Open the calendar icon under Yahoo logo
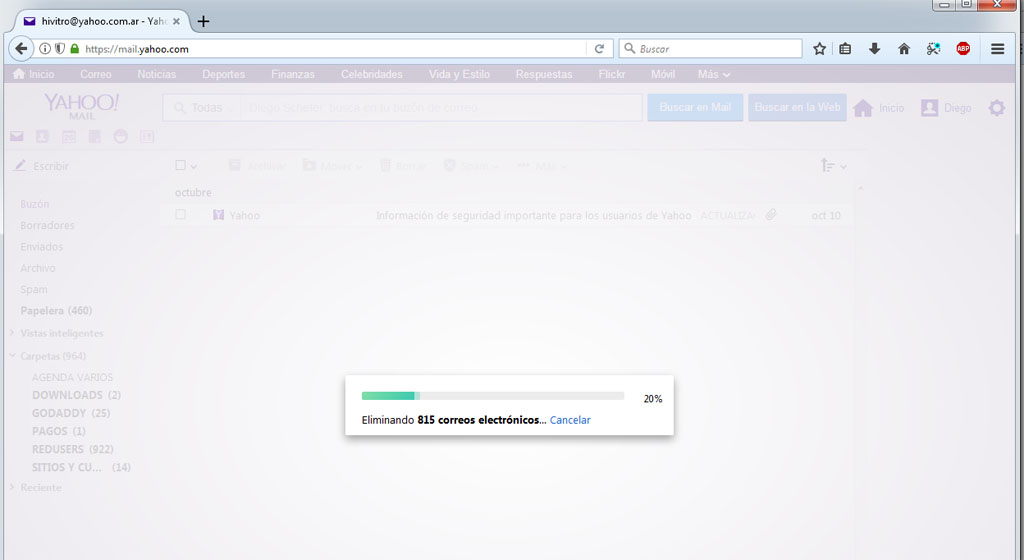 click(x=69, y=136)
